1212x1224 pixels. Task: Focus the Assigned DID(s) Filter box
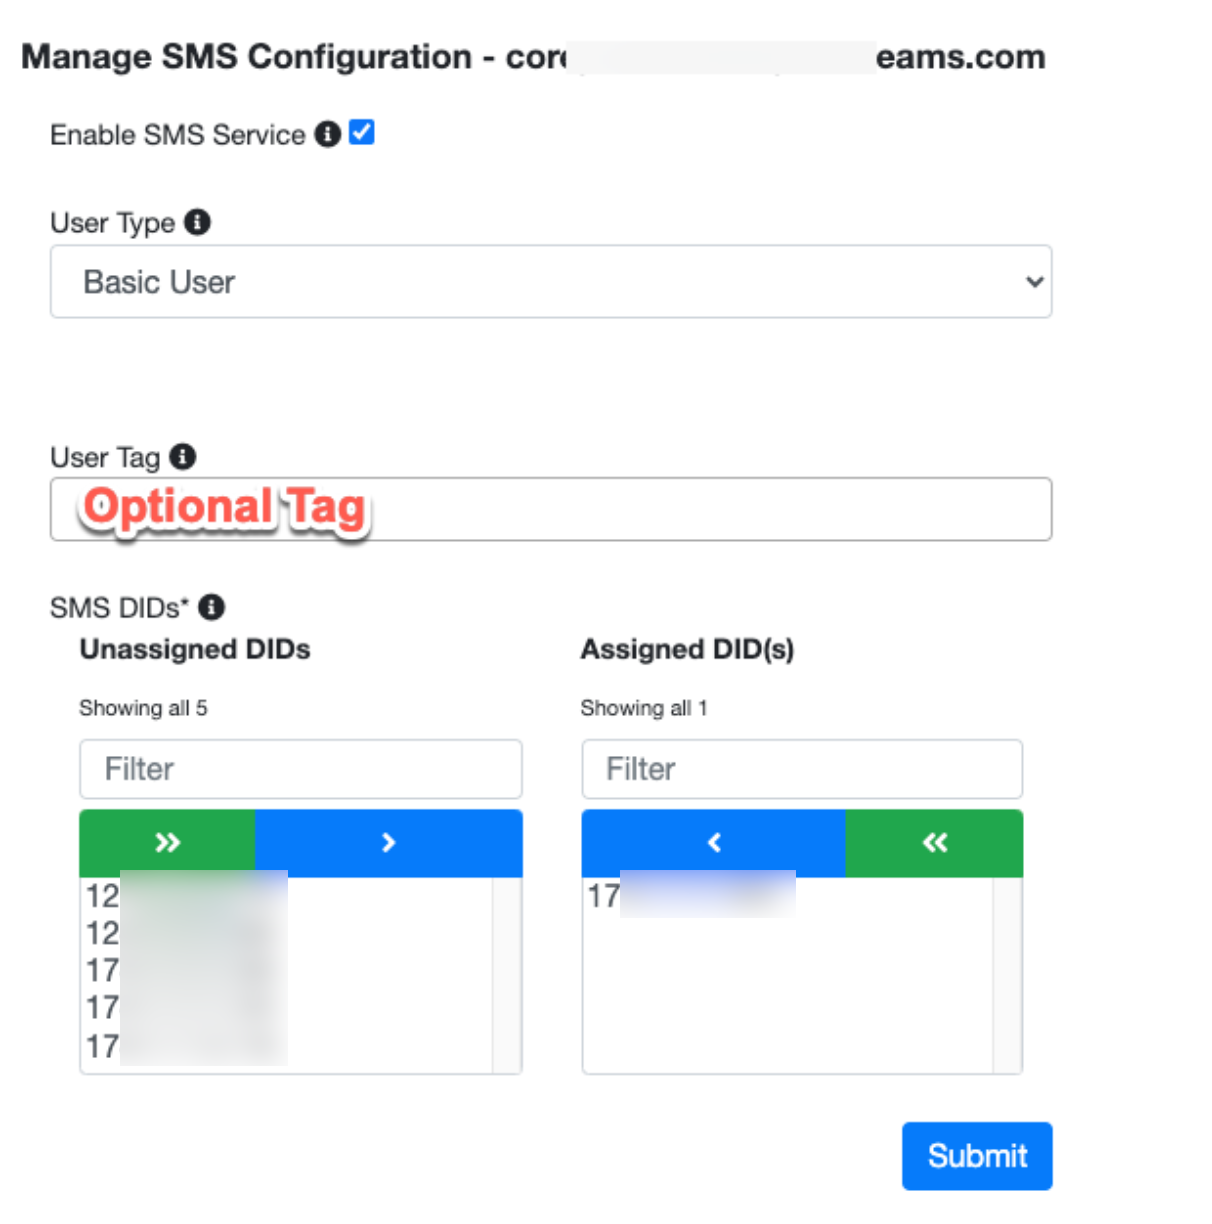tap(802, 769)
